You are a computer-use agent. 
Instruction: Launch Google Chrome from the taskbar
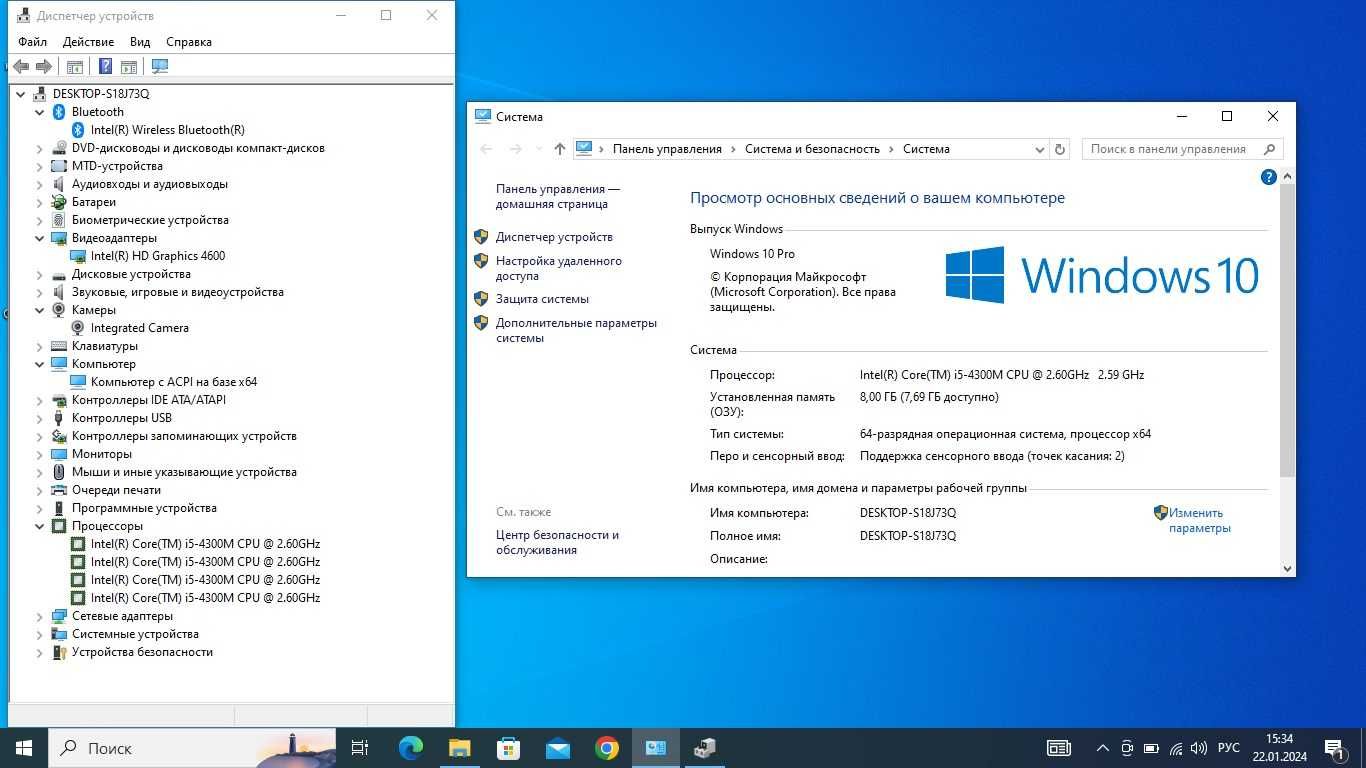[x=606, y=748]
